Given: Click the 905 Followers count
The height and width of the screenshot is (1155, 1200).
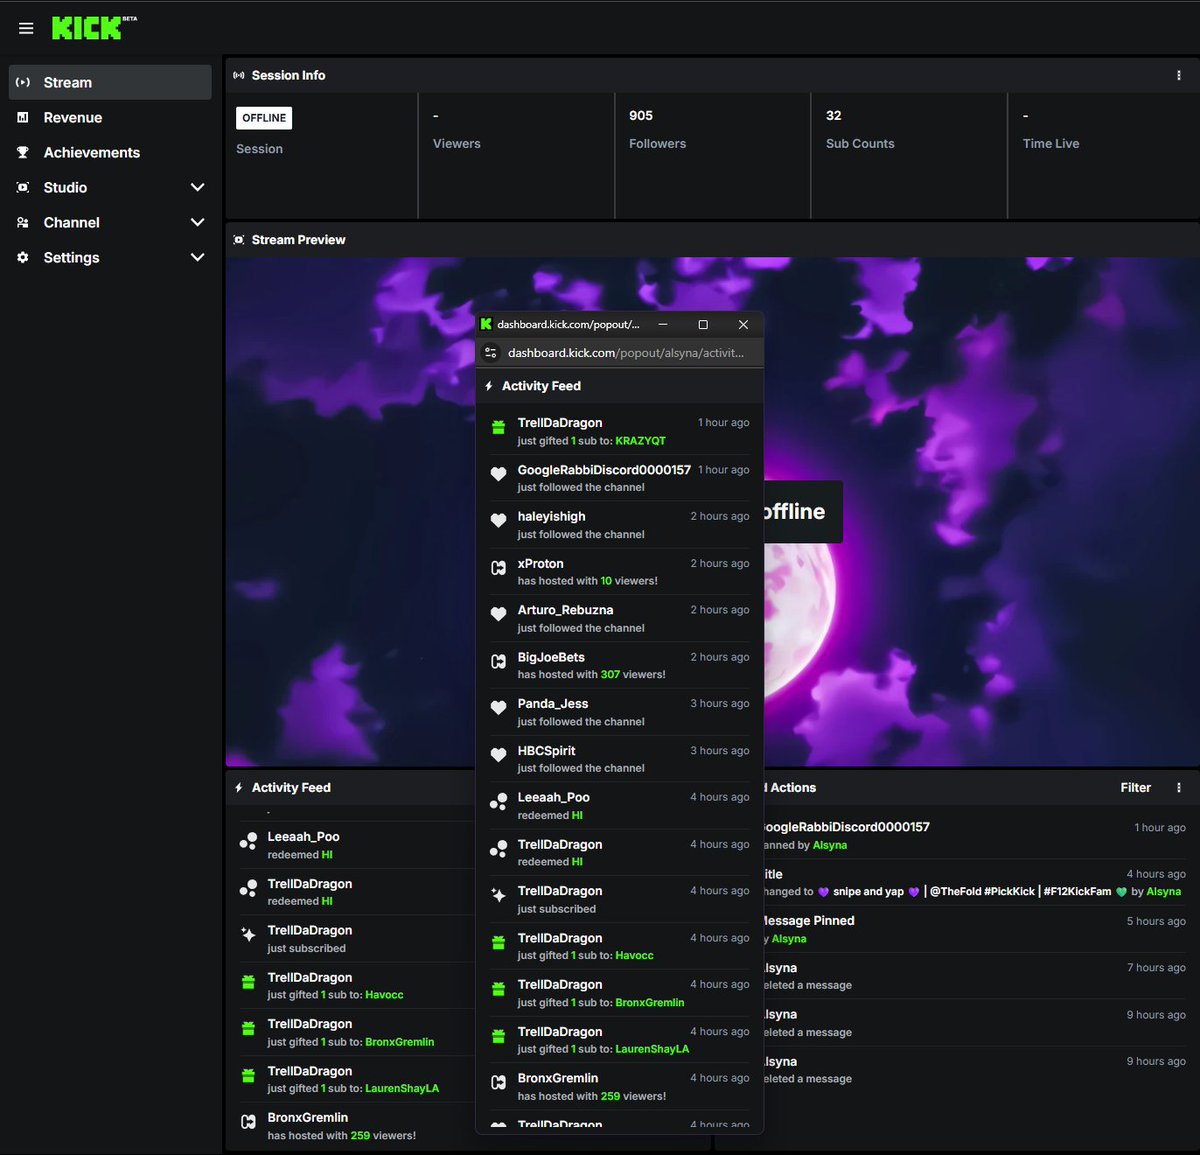Looking at the screenshot, I should pos(641,116).
